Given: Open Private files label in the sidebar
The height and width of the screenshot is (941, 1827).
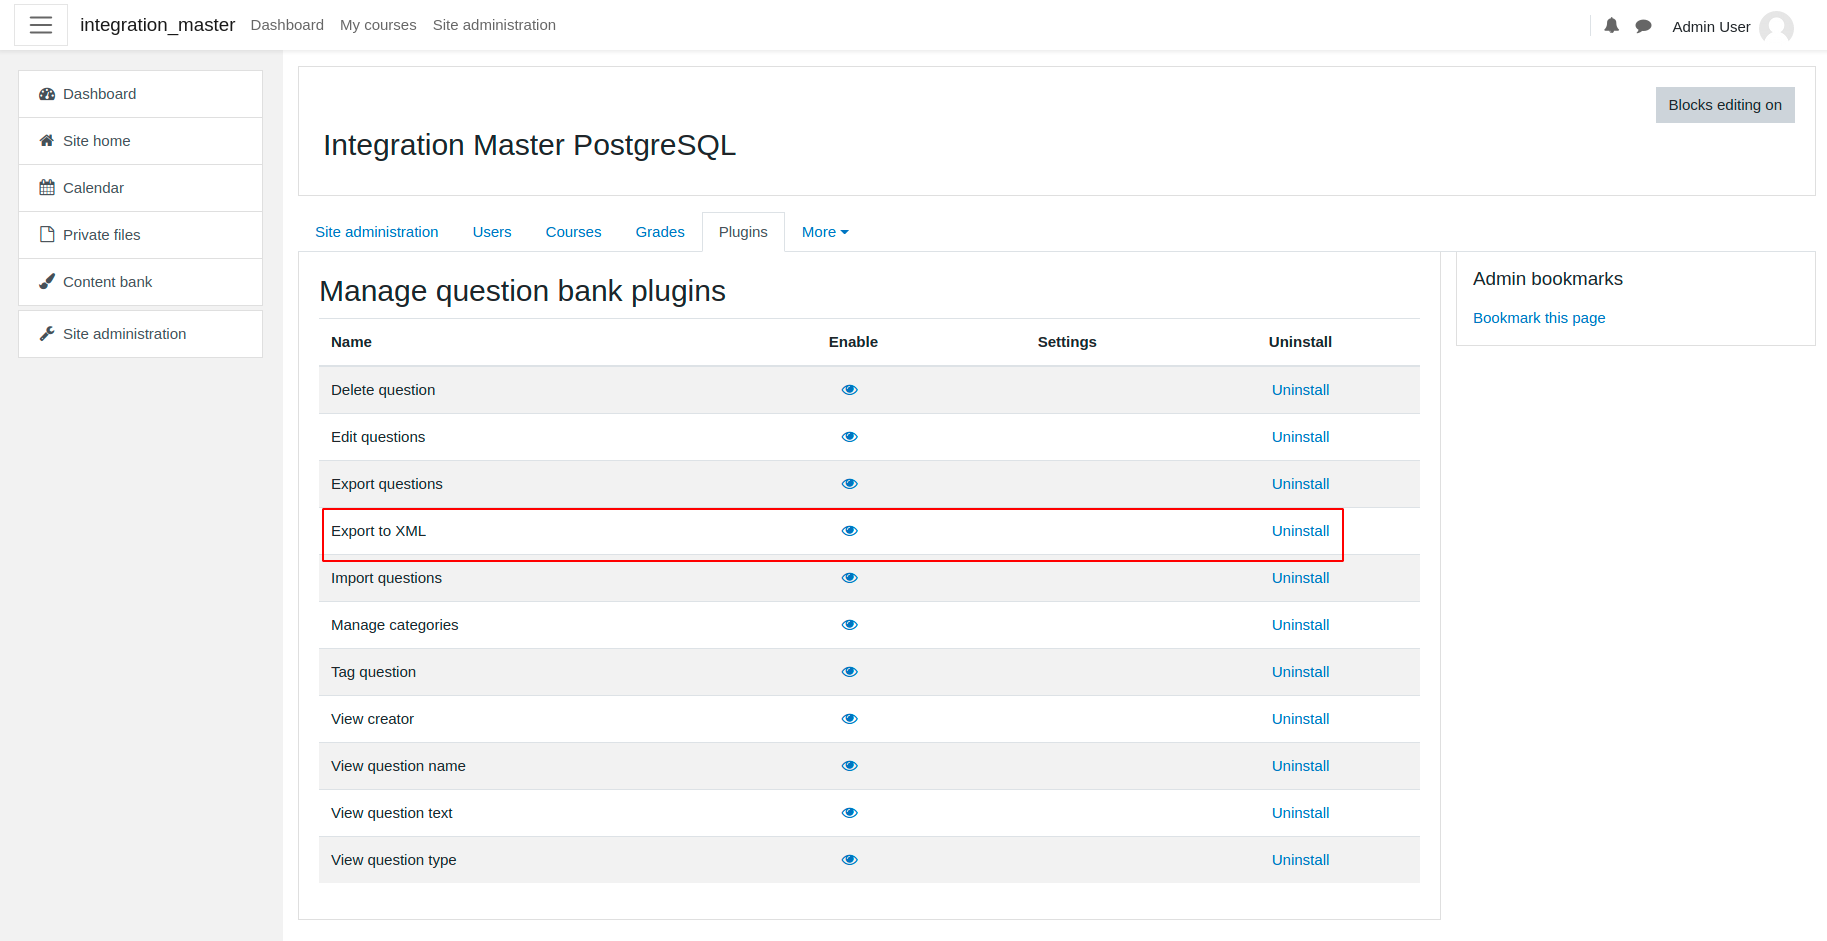Looking at the screenshot, I should click(101, 235).
